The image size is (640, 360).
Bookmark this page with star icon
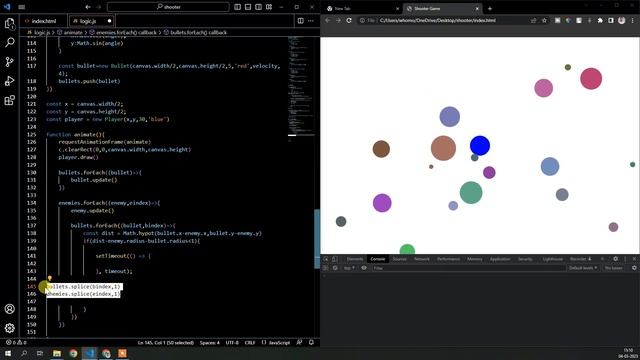point(544,20)
